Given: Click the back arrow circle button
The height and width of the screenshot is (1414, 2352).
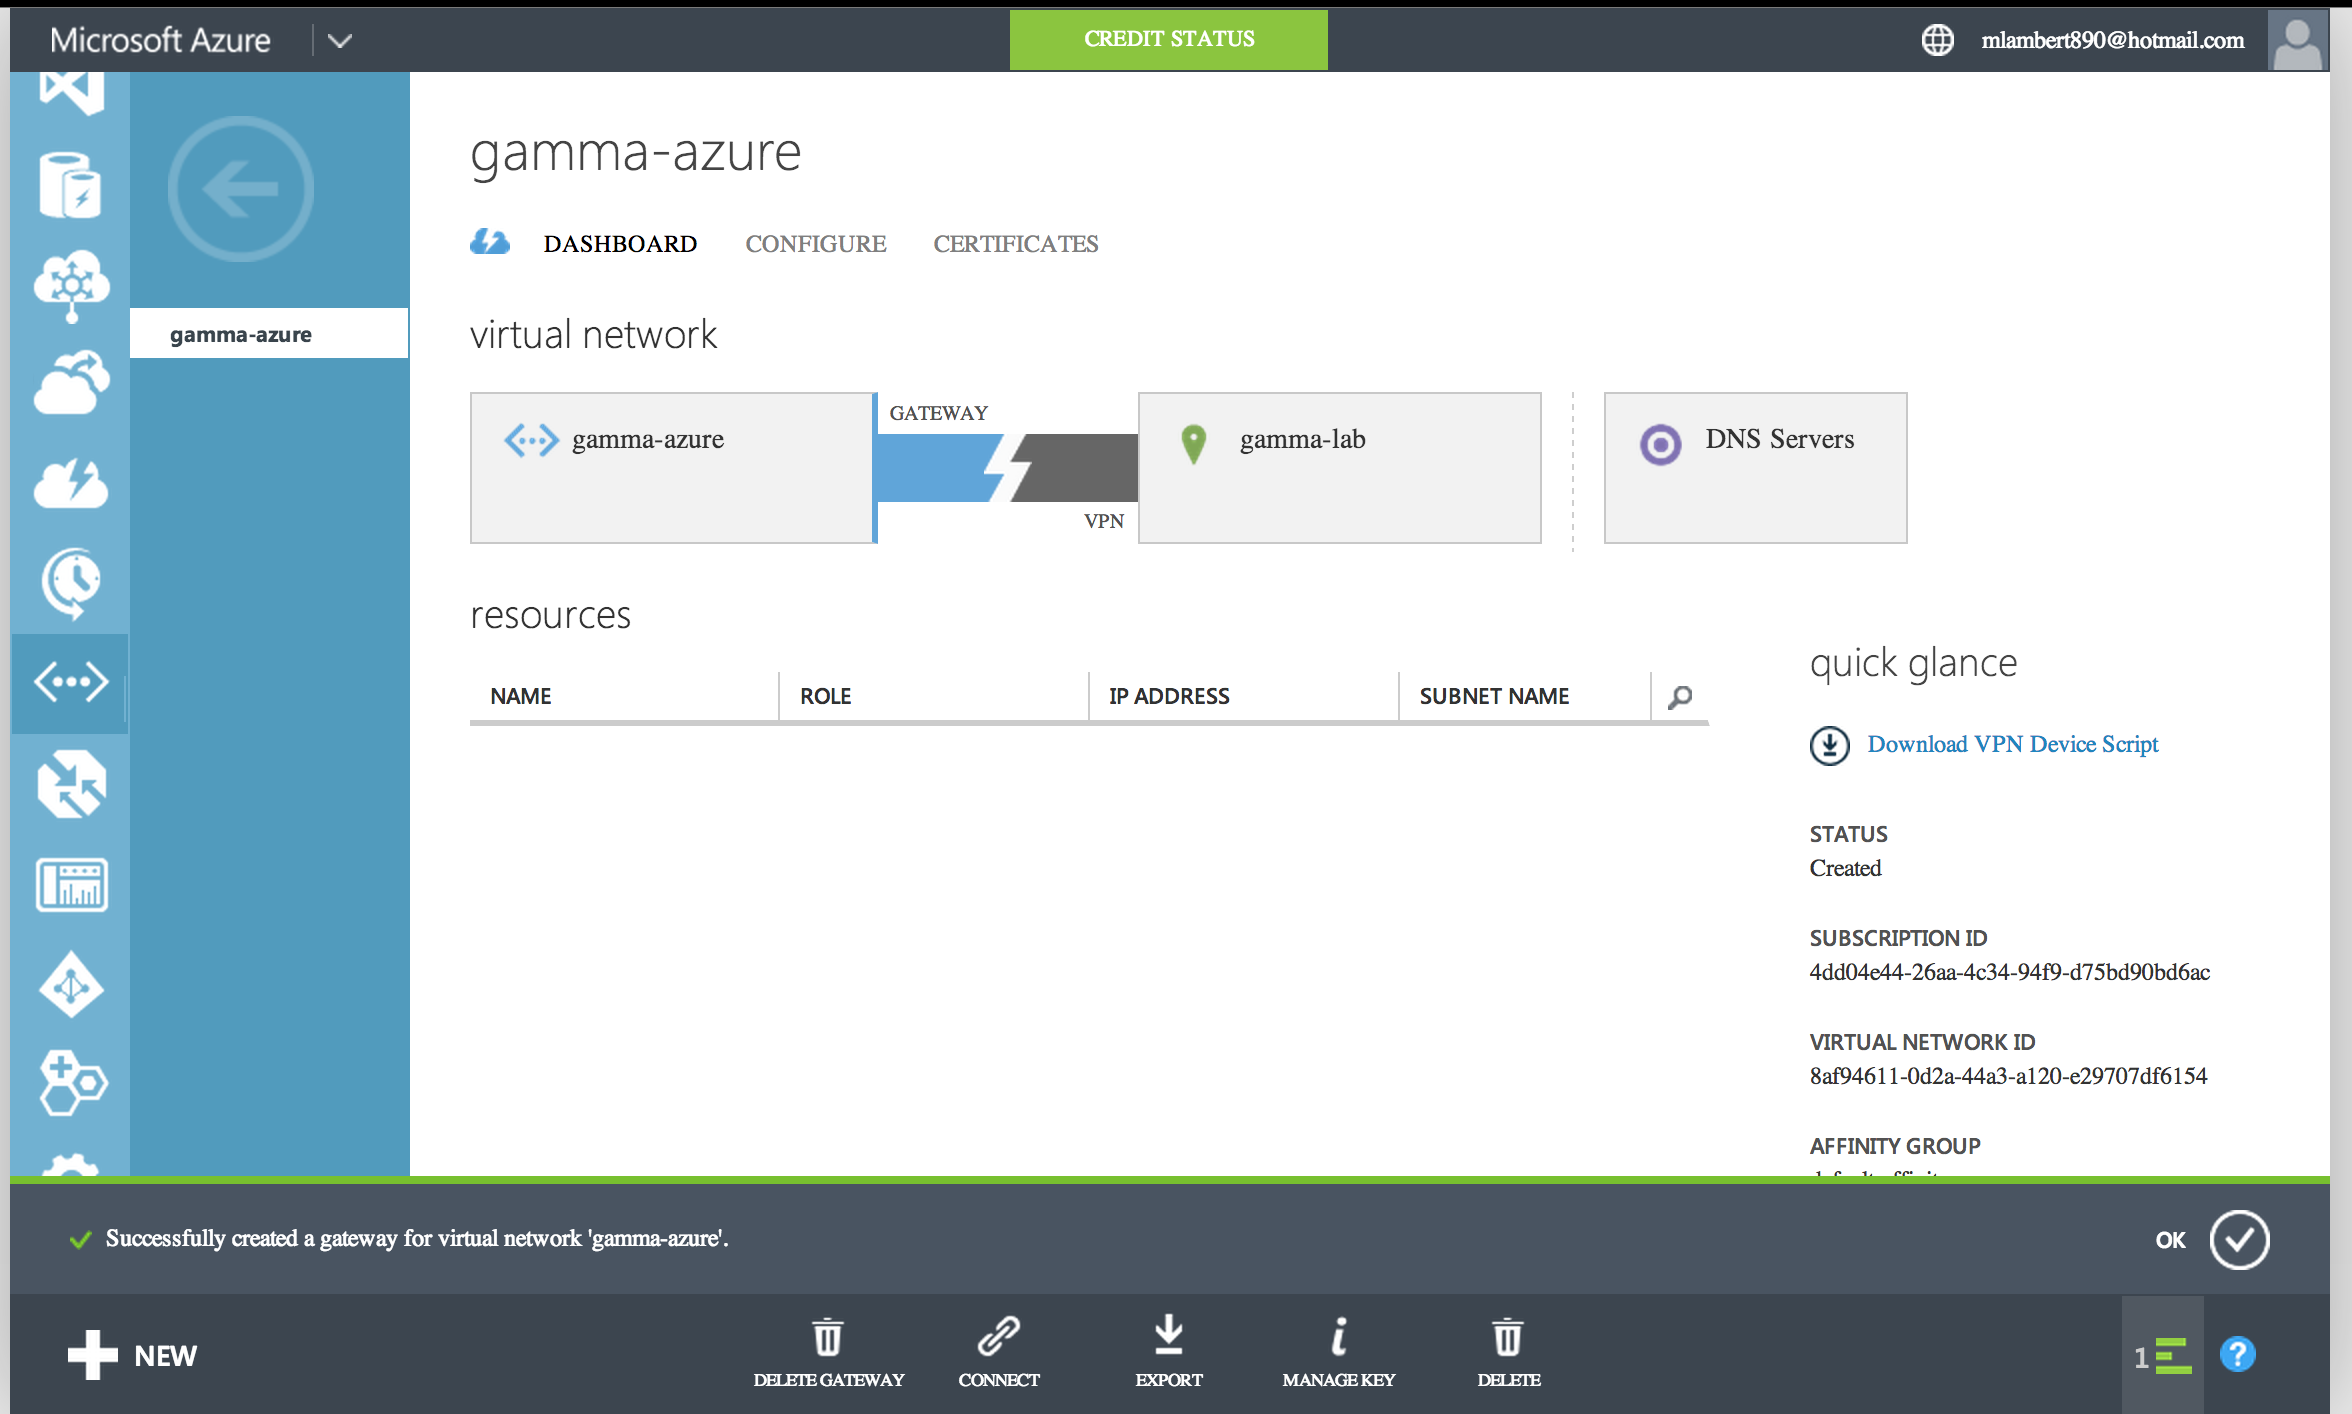Looking at the screenshot, I should (240, 188).
